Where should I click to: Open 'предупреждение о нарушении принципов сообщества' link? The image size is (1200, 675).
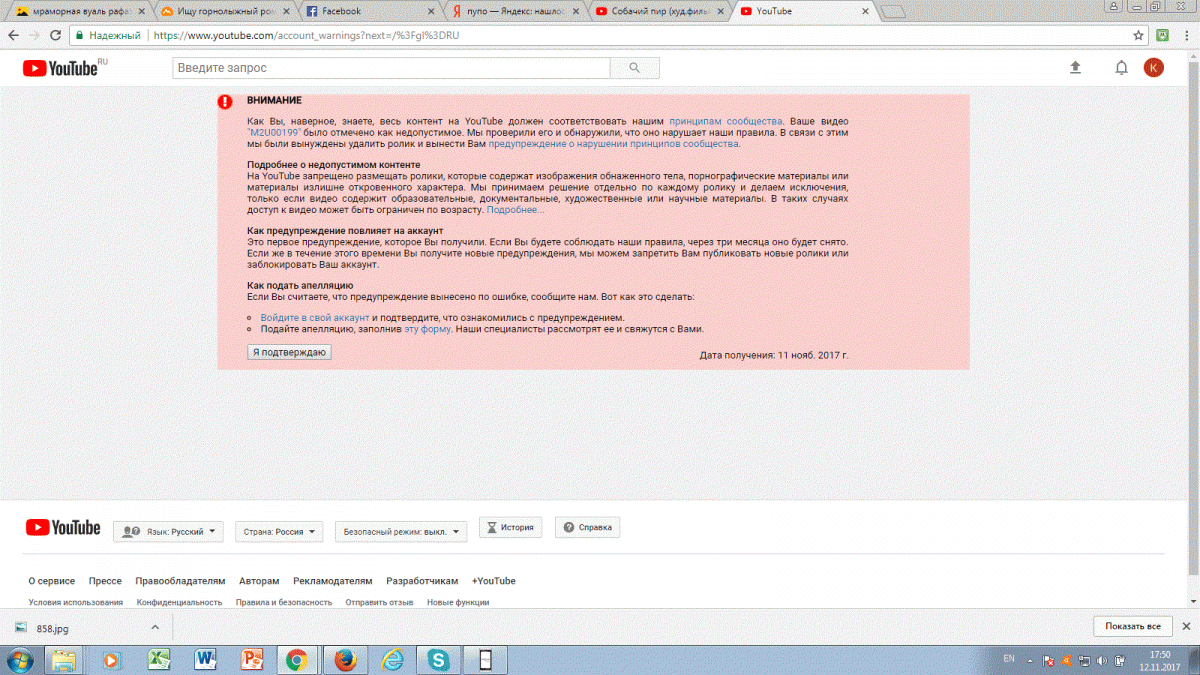click(614, 144)
